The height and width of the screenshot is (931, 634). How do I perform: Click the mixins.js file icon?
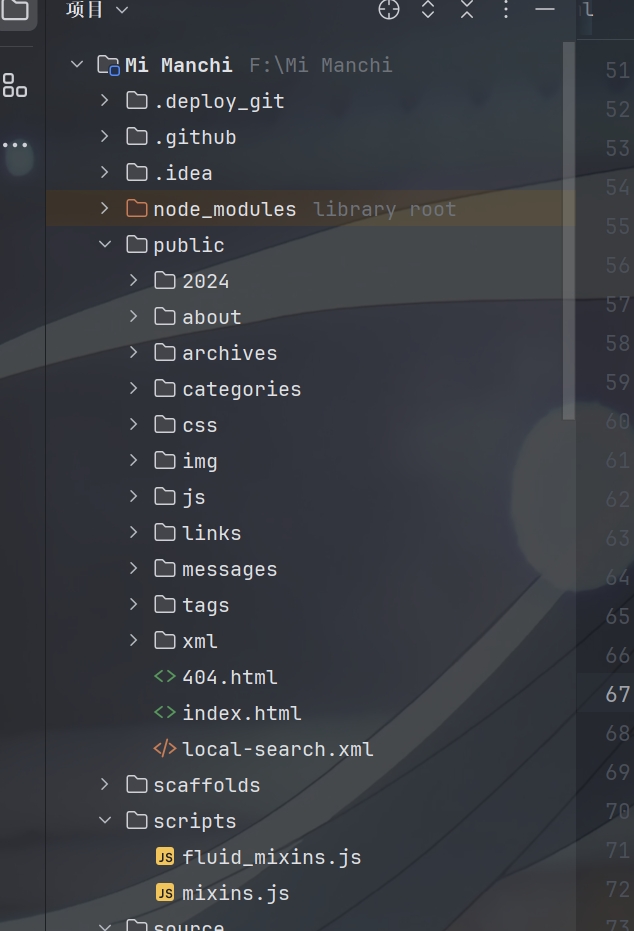[x=165, y=893]
